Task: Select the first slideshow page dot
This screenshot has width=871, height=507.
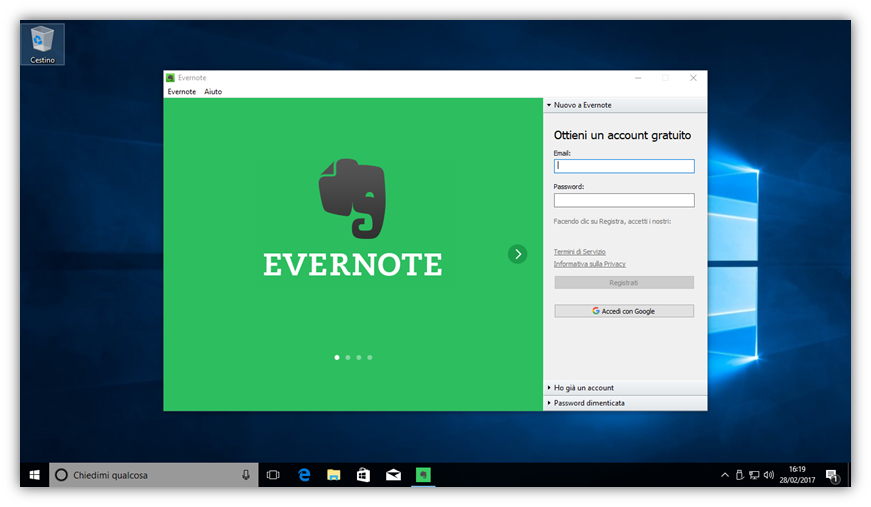Action: (337, 358)
